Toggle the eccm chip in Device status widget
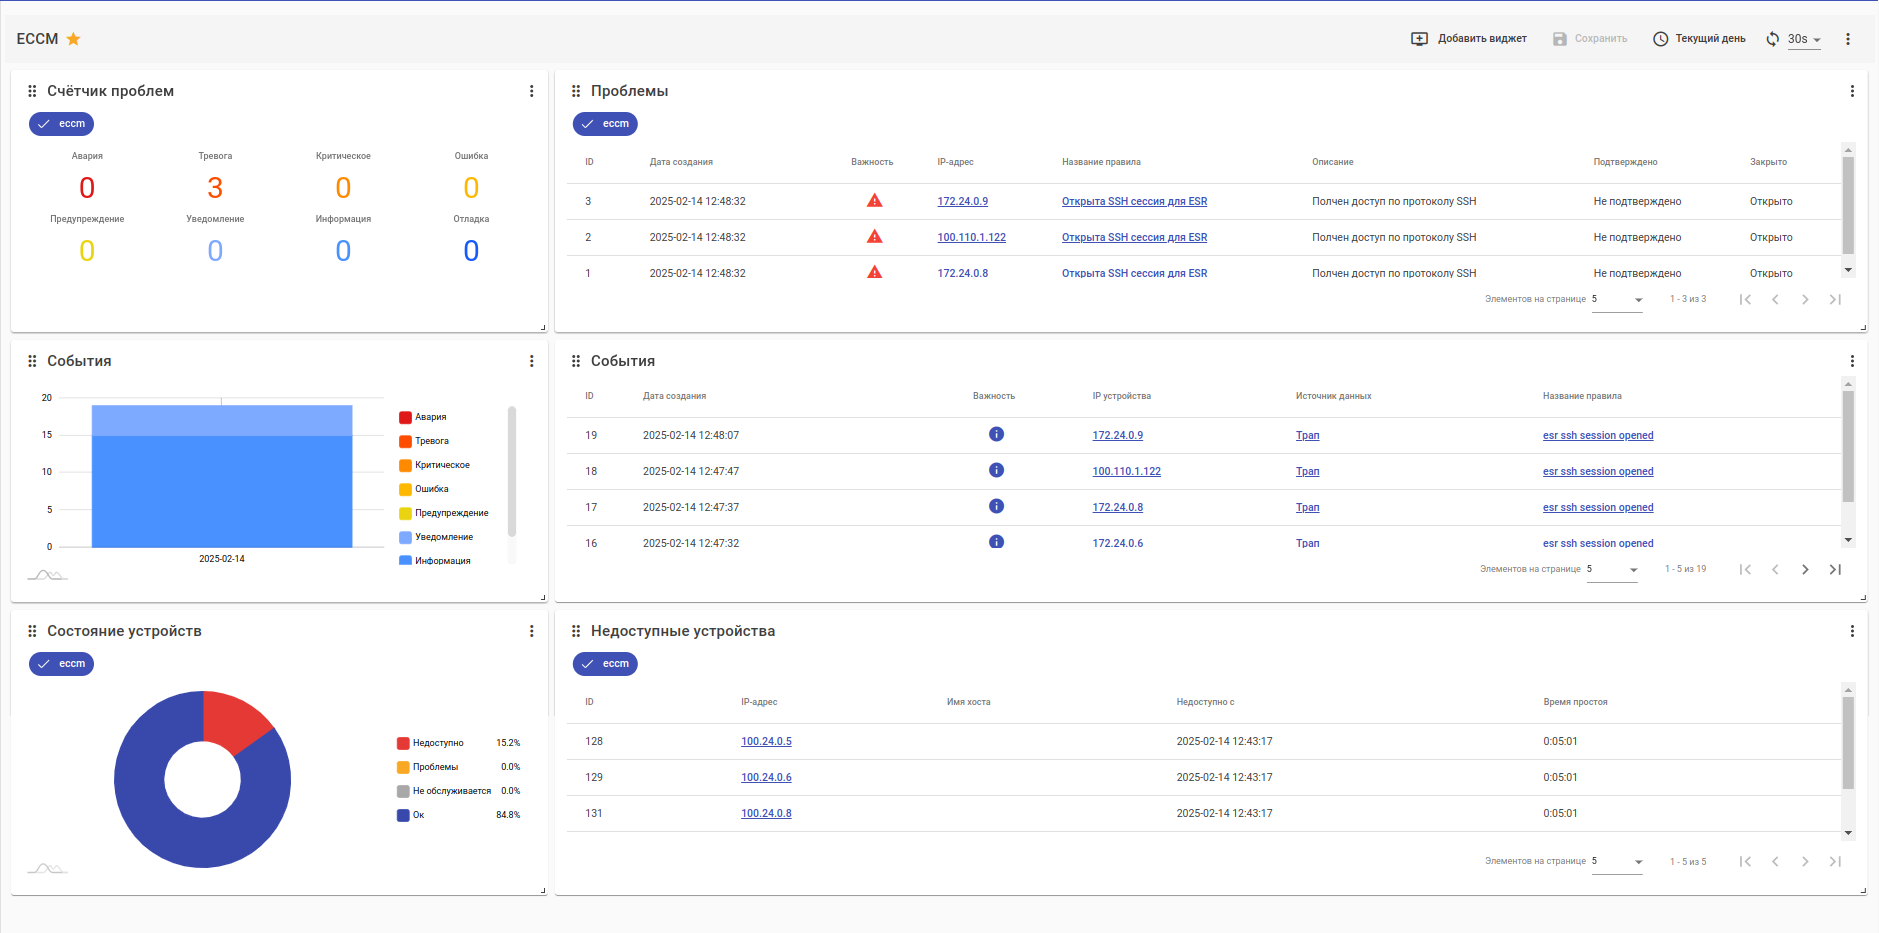This screenshot has height=933, width=1879. pyautogui.click(x=62, y=664)
